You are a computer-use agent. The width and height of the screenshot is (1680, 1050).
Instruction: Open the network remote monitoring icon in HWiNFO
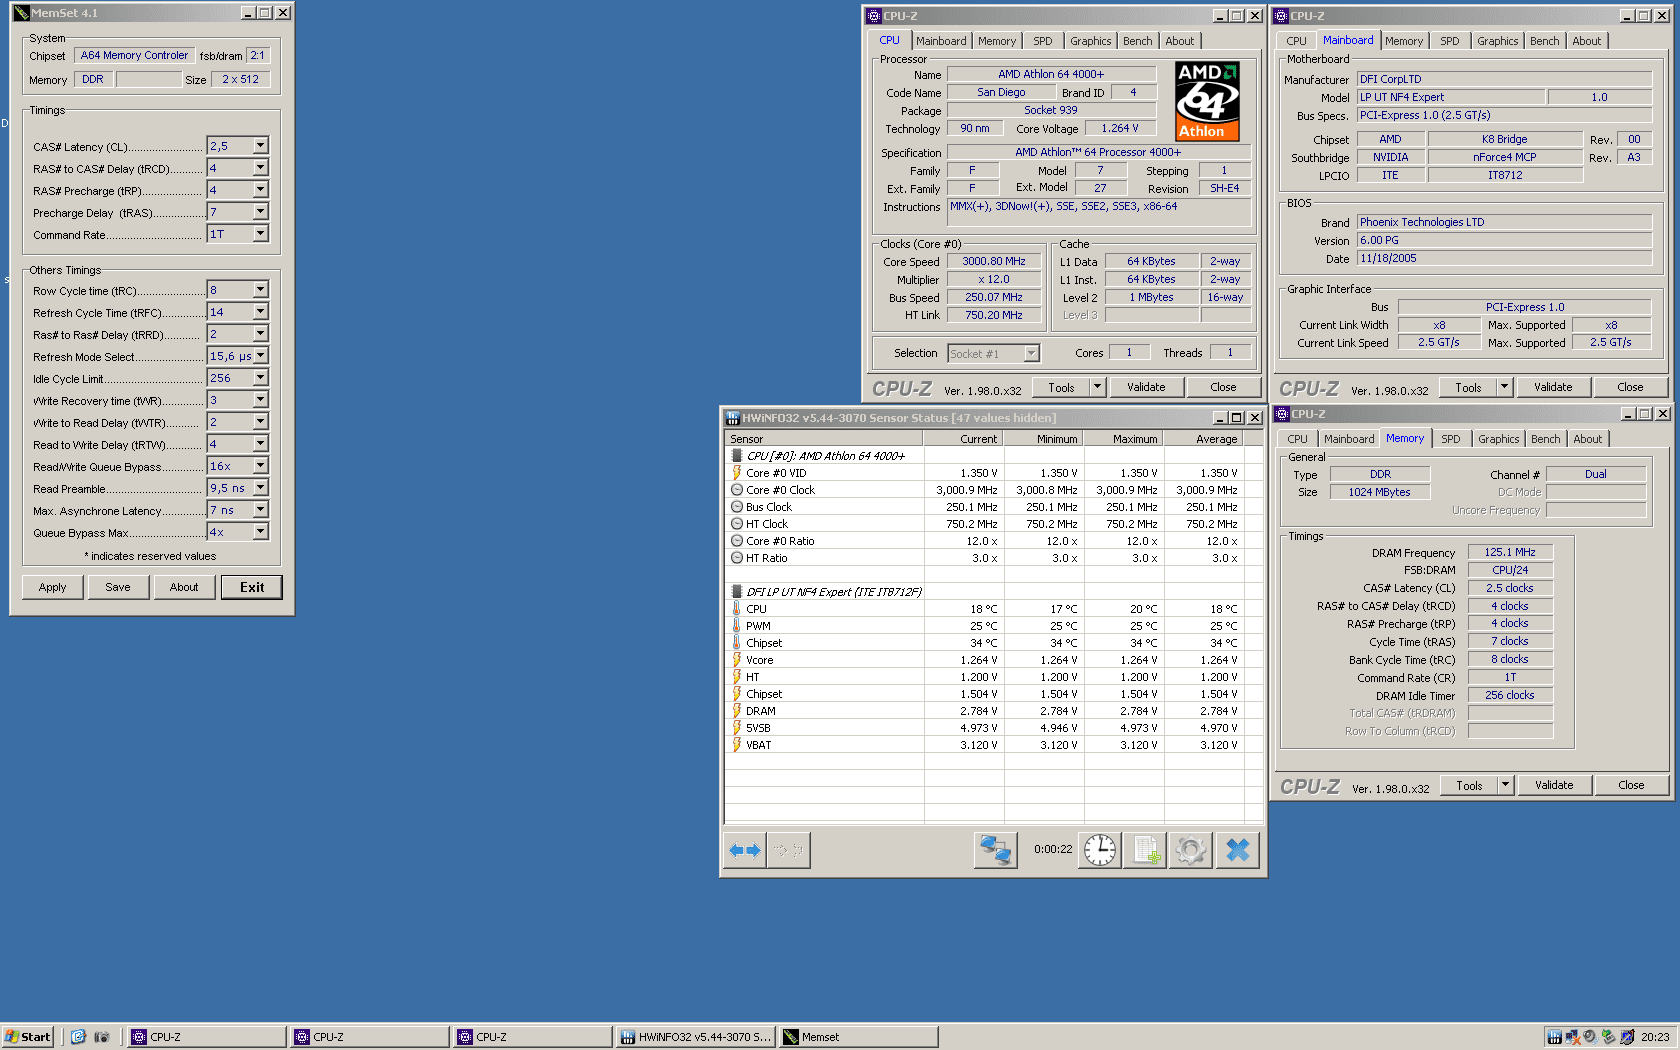tap(995, 850)
